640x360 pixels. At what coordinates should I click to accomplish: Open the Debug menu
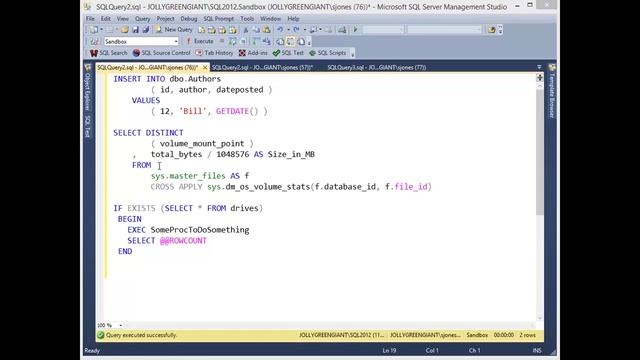[189, 19]
